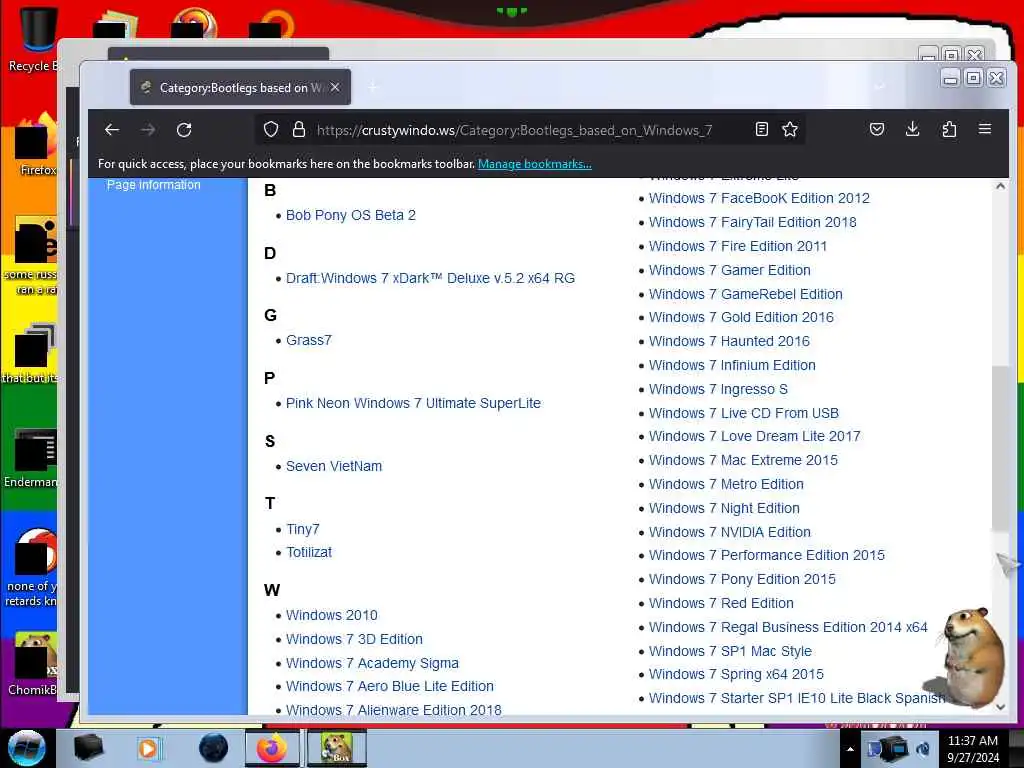Open a new tab with plus button

[x=373, y=87]
